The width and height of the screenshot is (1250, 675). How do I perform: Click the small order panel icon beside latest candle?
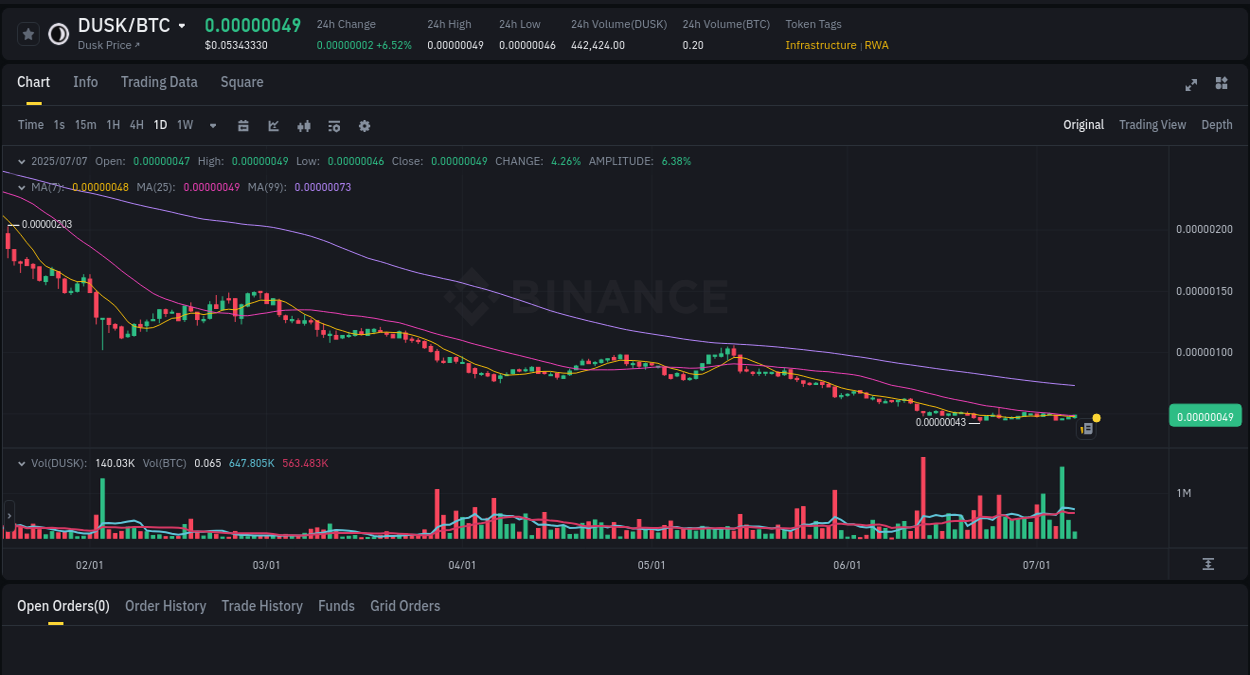[x=1086, y=428]
